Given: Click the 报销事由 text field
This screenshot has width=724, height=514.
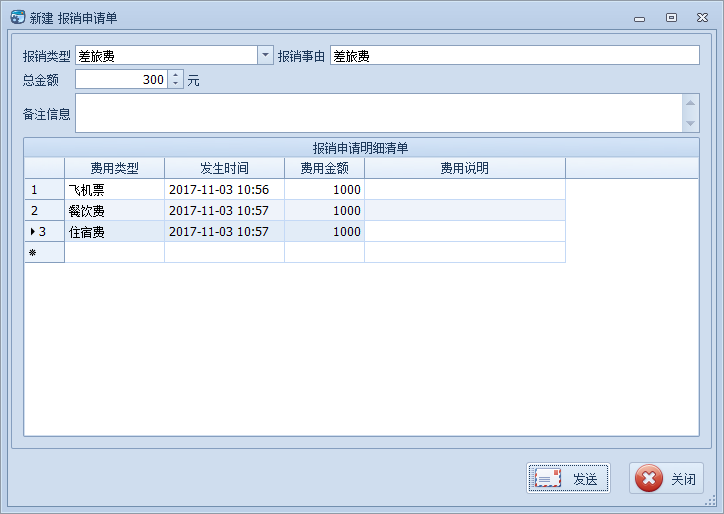Looking at the screenshot, I should pos(514,55).
